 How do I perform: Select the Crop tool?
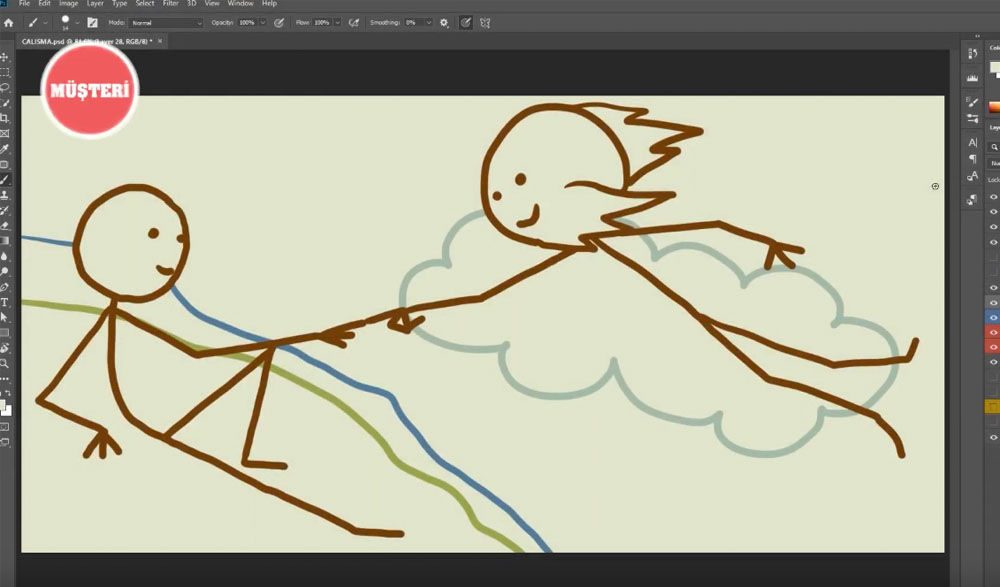pyautogui.click(x=4, y=118)
